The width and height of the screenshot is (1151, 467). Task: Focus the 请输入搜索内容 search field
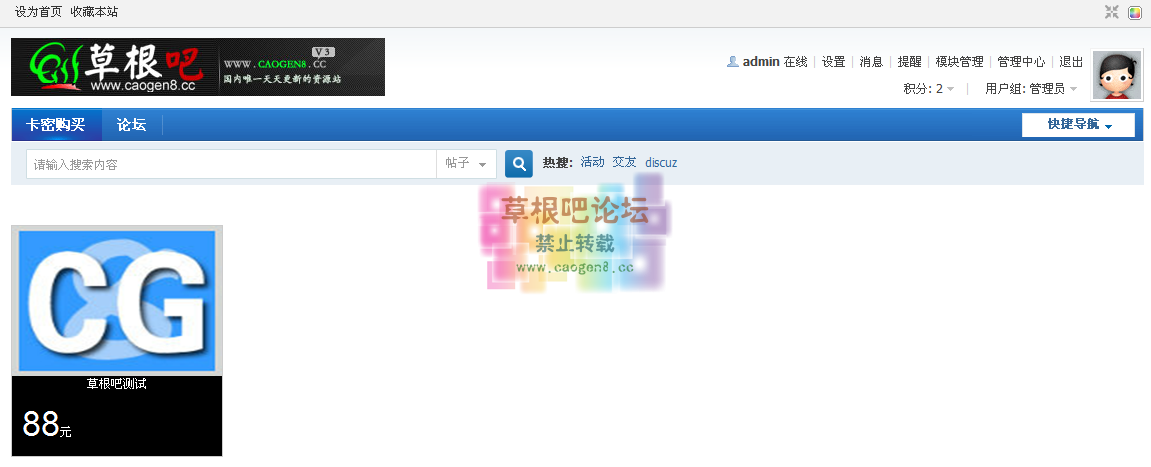231,164
